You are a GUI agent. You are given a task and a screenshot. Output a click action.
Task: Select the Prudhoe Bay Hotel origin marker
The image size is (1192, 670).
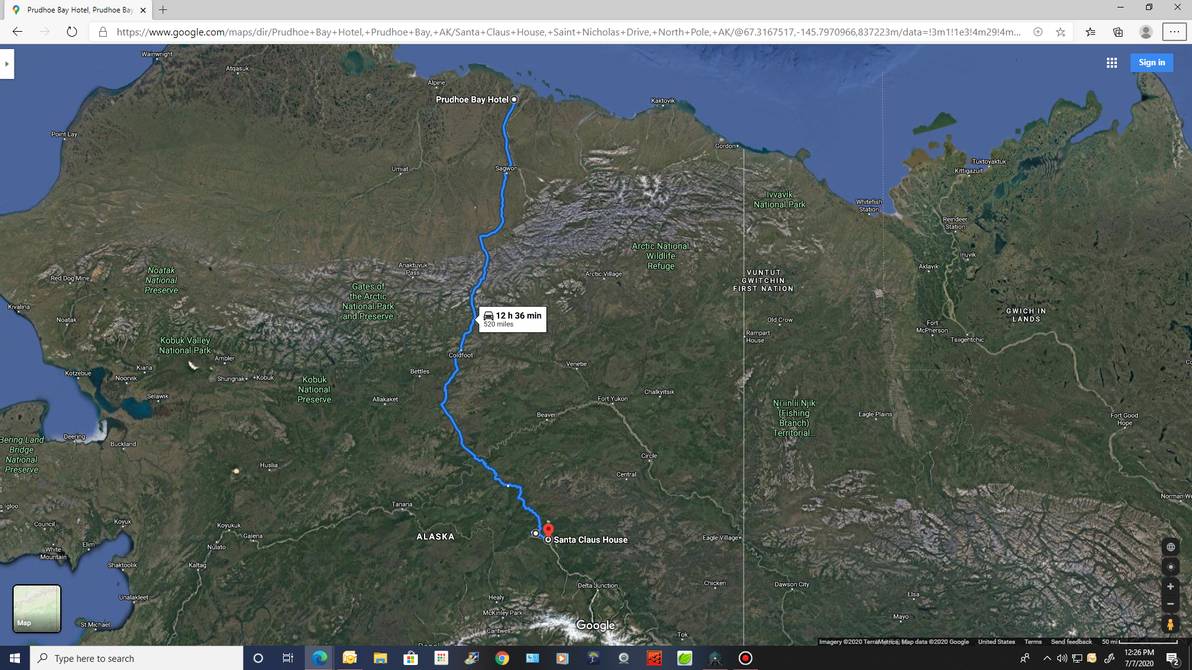click(x=514, y=100)
